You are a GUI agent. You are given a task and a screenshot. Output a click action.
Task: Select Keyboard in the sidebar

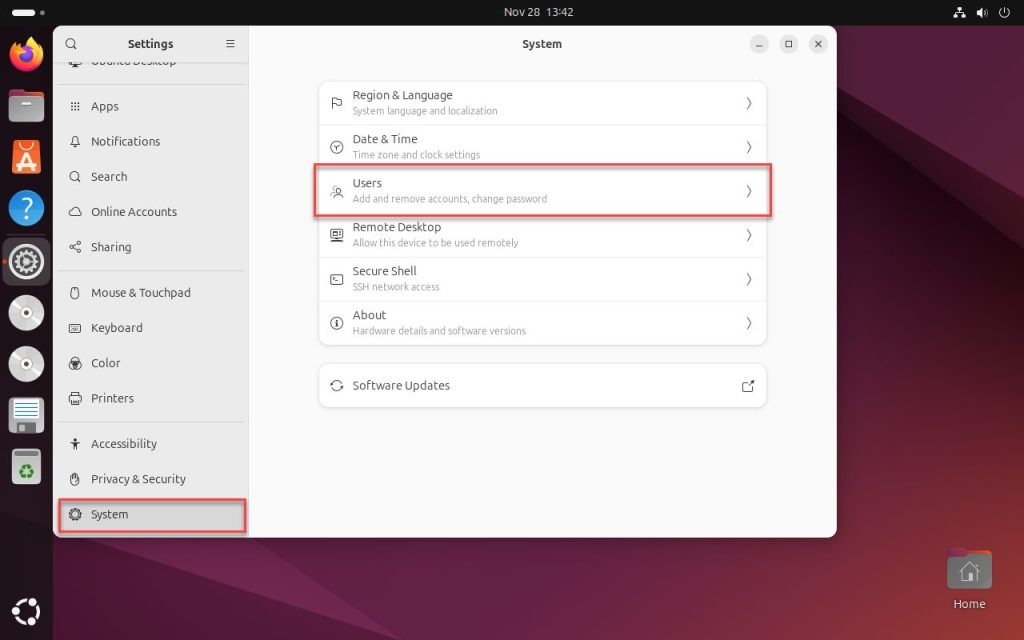coord(152,328)
